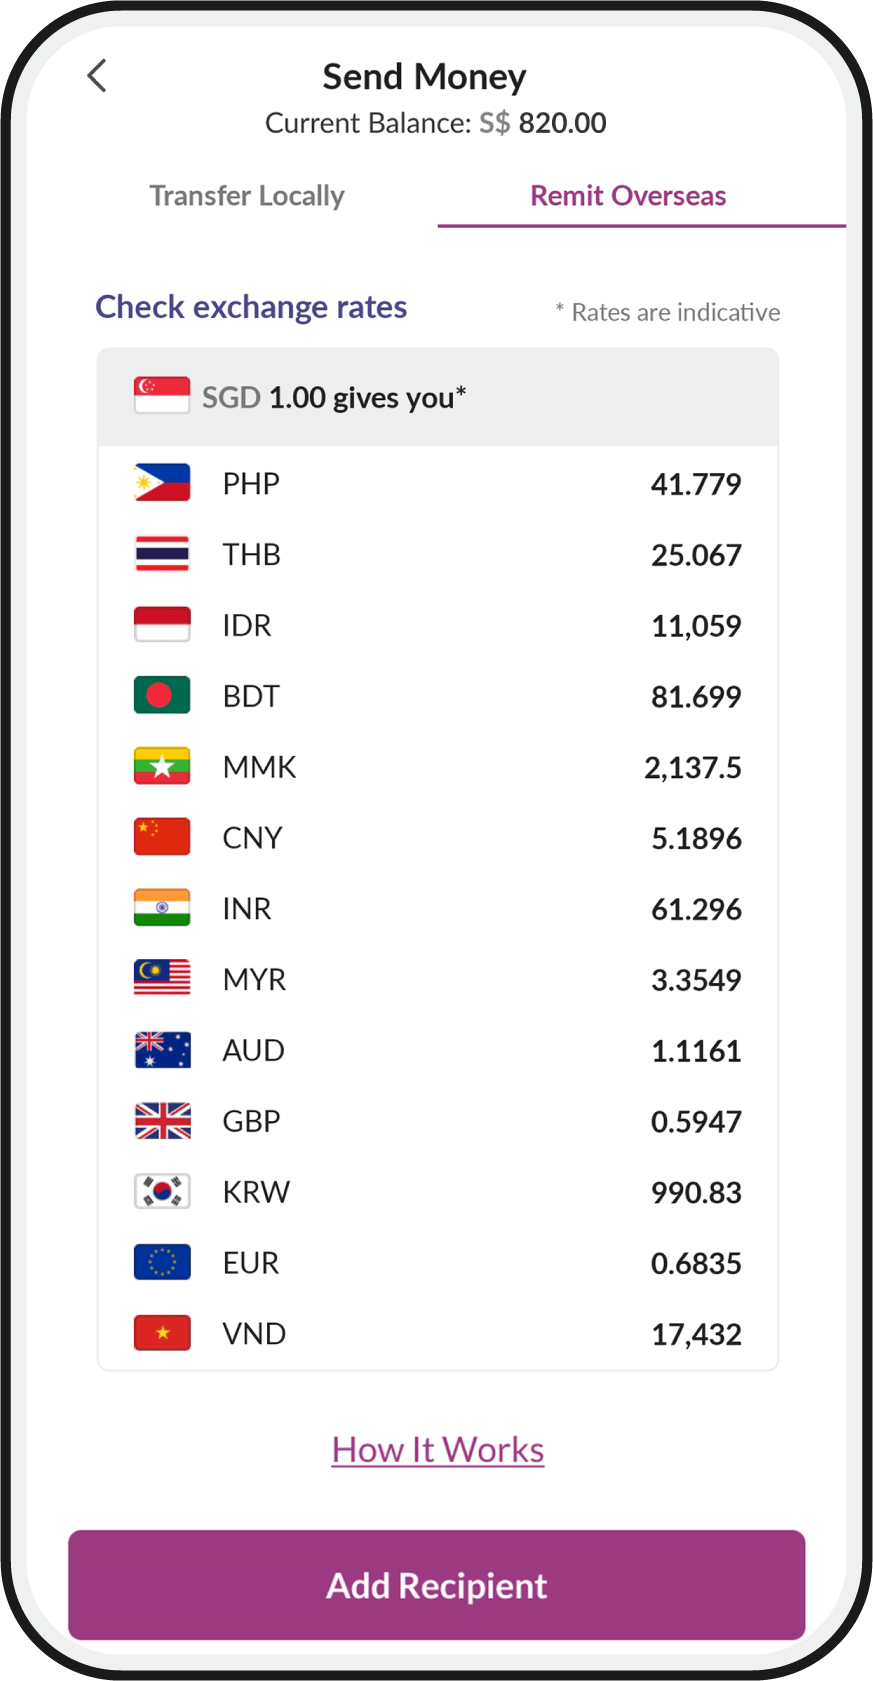This screenshot has width=873, height=1681.
Task: Click the Singapore flag icon
Action: 162,396
